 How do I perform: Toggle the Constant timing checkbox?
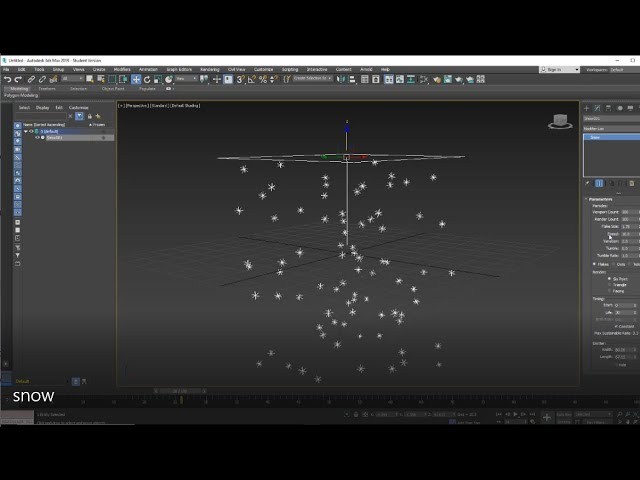[x=616, y=326]
